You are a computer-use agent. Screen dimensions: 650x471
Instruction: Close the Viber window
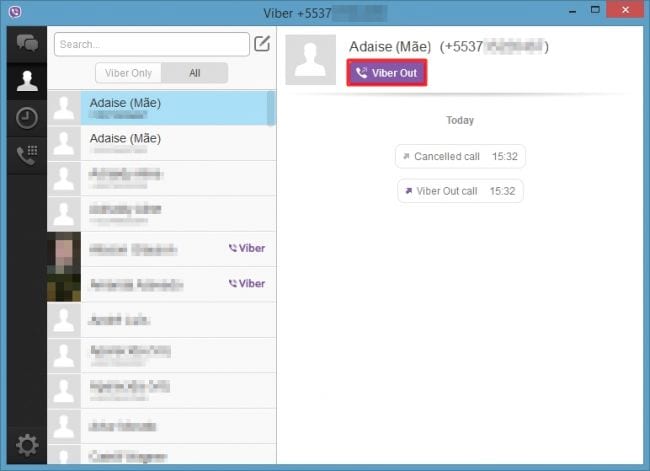tap(625, 10)
